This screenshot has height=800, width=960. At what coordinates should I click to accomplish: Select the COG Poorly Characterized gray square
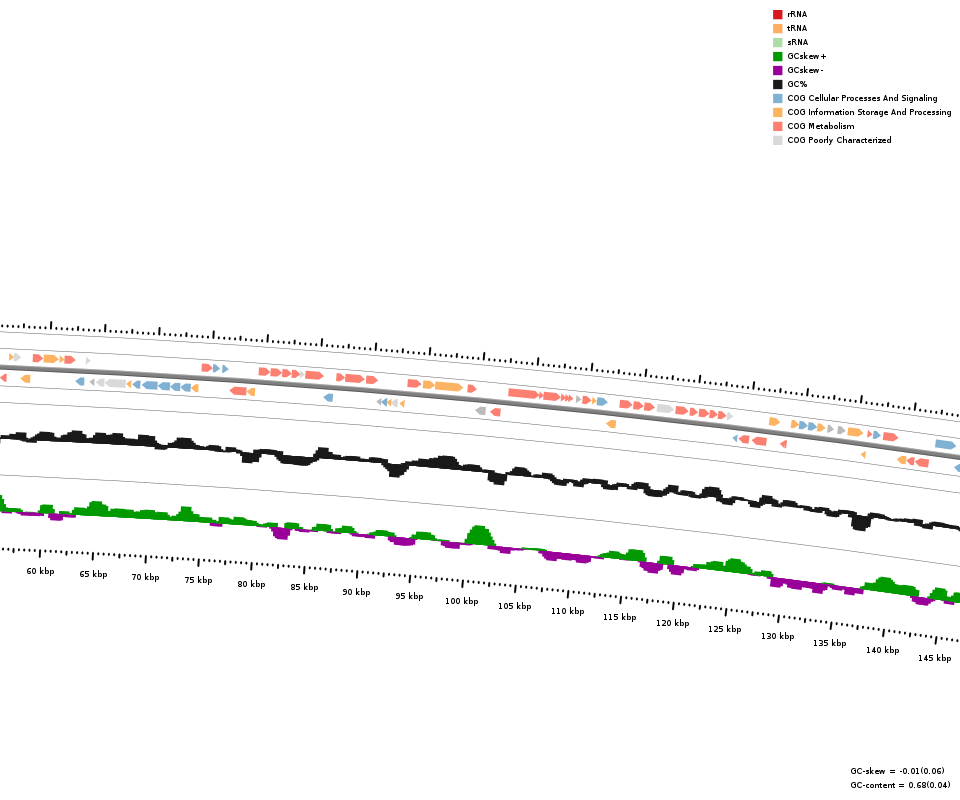click(777, 140)
